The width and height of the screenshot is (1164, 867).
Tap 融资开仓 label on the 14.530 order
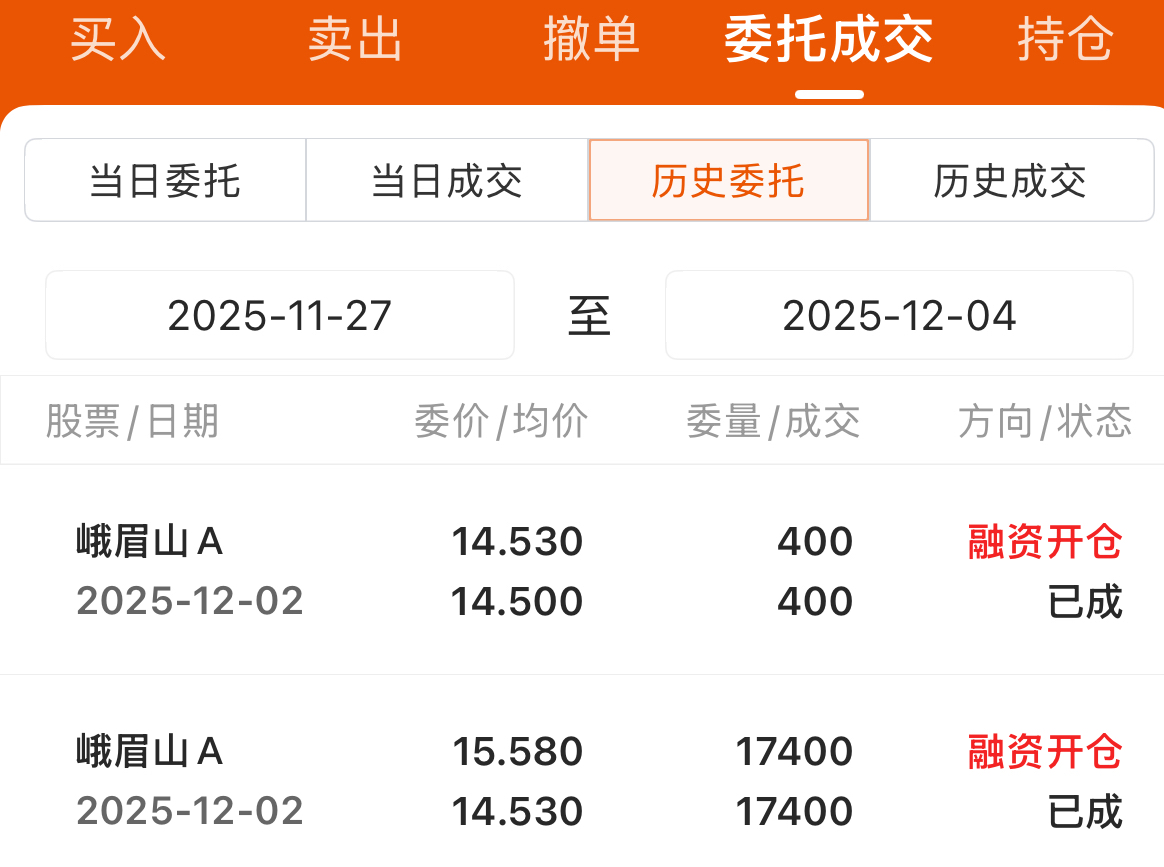tap(1045, 542)
